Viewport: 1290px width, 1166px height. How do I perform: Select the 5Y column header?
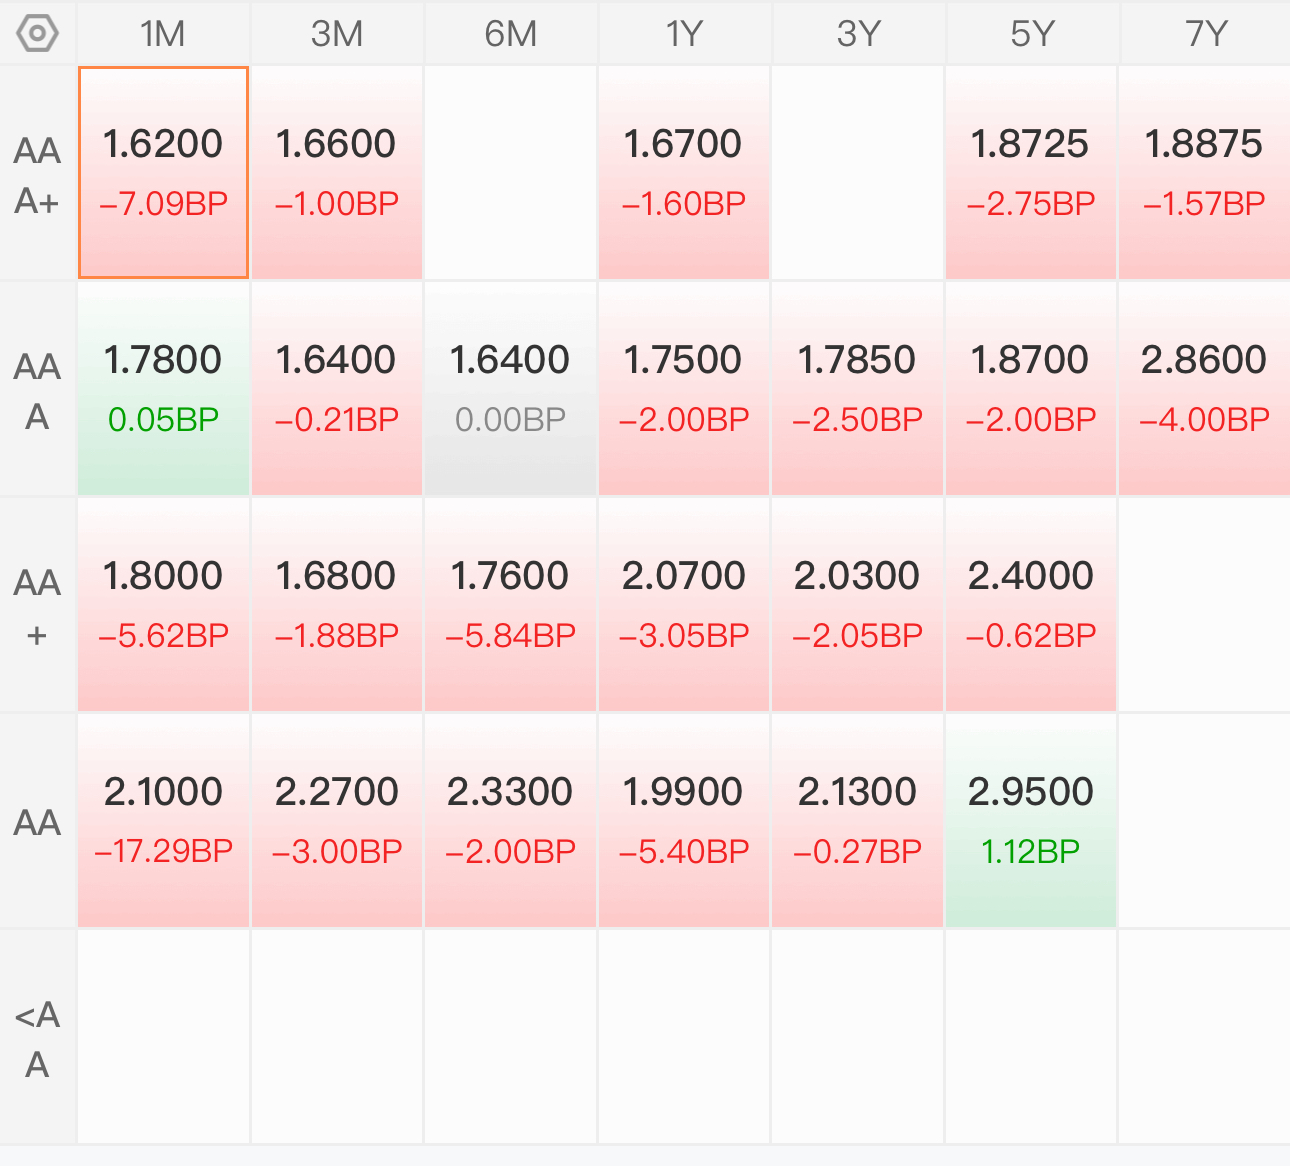1031,33
